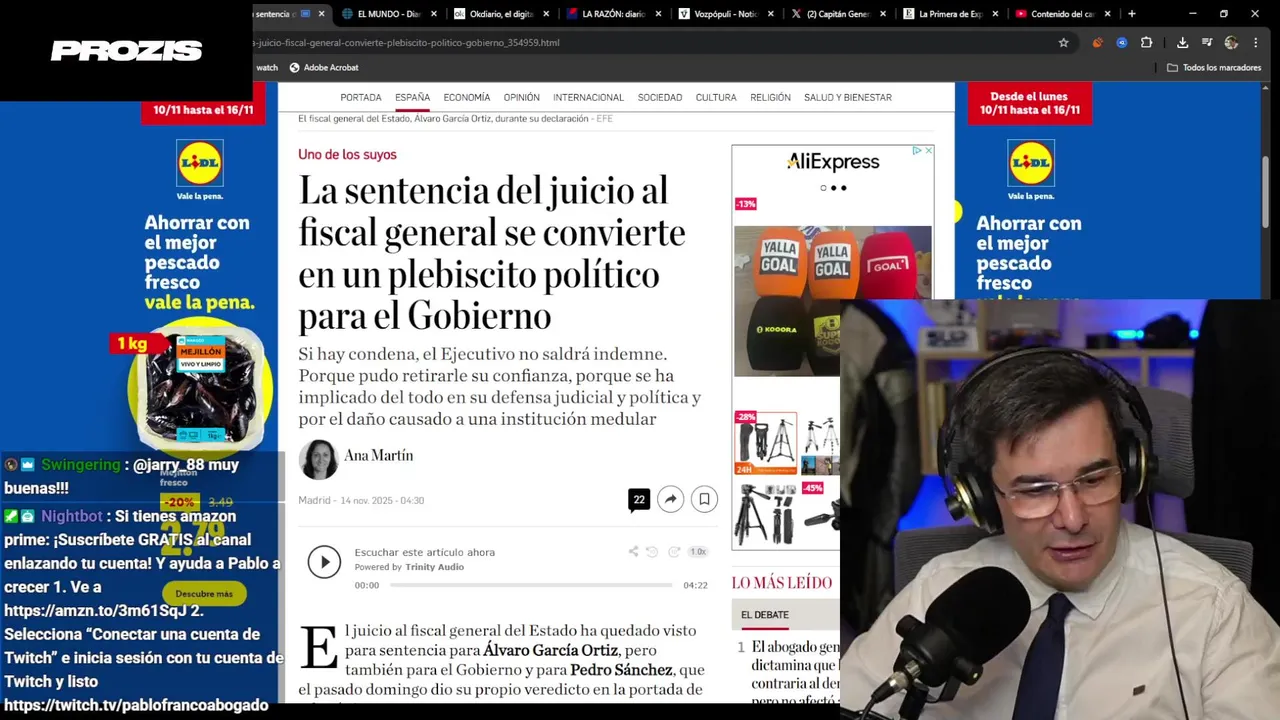Save the article with the bookmark icon
This screenshot has width=1280, height=720.
(704, 500)
